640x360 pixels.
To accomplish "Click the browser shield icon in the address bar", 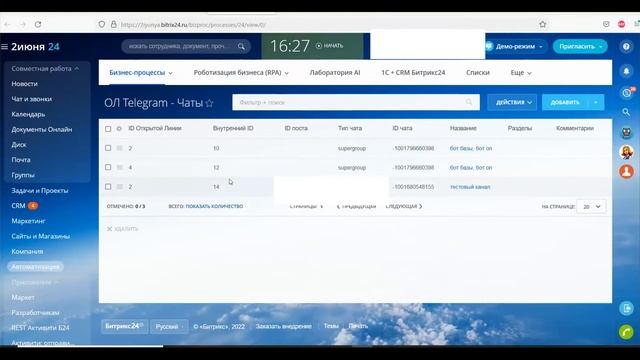I will coord(102,24).
